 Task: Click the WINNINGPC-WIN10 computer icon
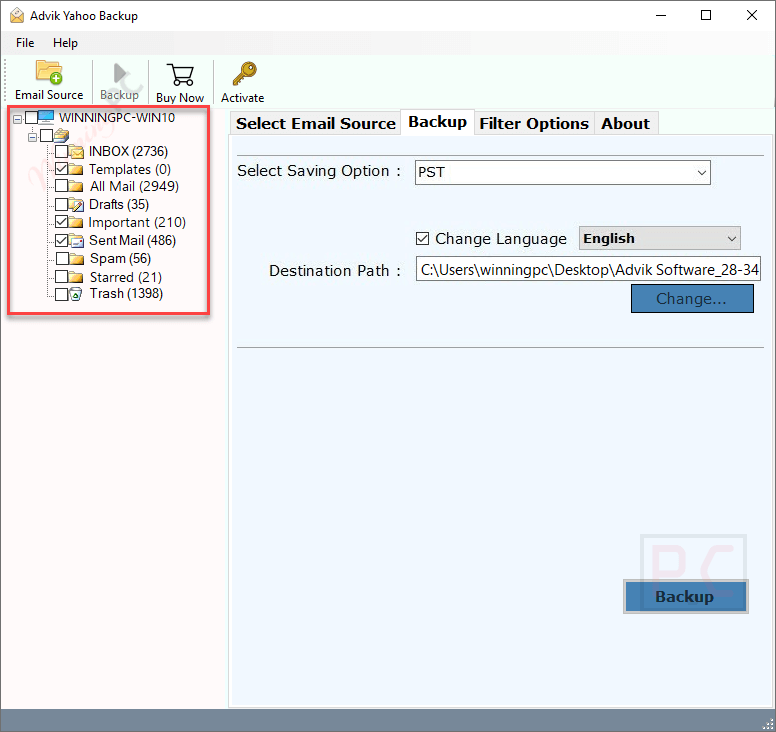tap(46, 117)
